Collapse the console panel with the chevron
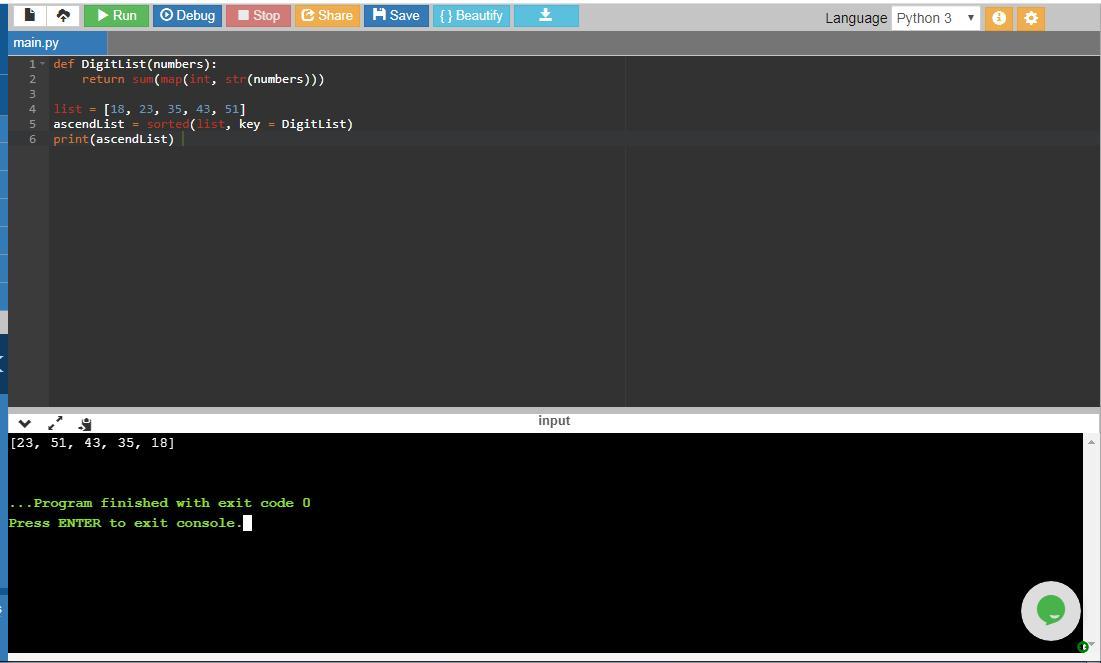This screenshot has width=1101, height=663. point(25,423)
